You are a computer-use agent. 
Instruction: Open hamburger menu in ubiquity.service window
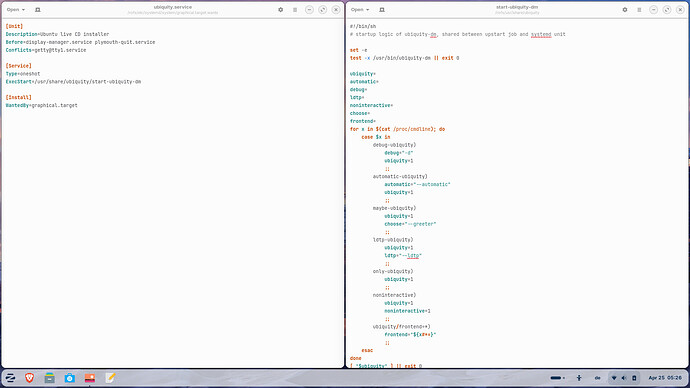pyautogui.click(x=295, y=10)
